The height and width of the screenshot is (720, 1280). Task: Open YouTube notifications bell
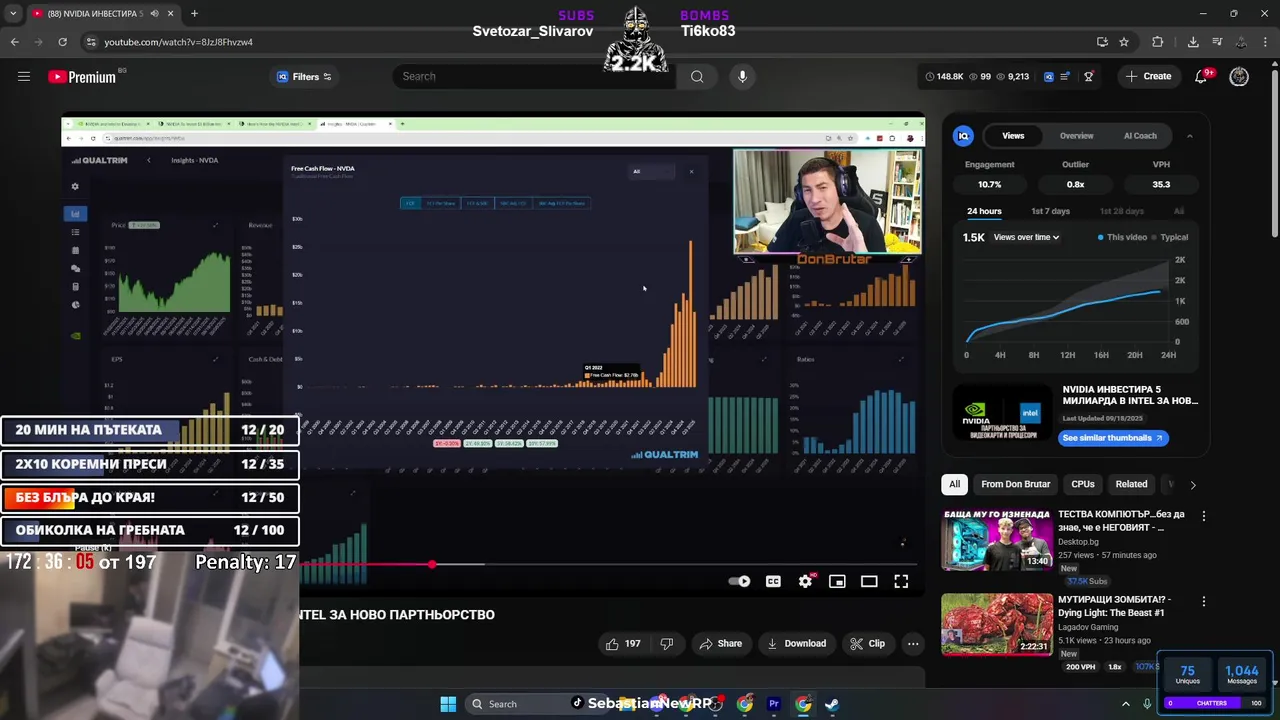tap(1201, 77)
